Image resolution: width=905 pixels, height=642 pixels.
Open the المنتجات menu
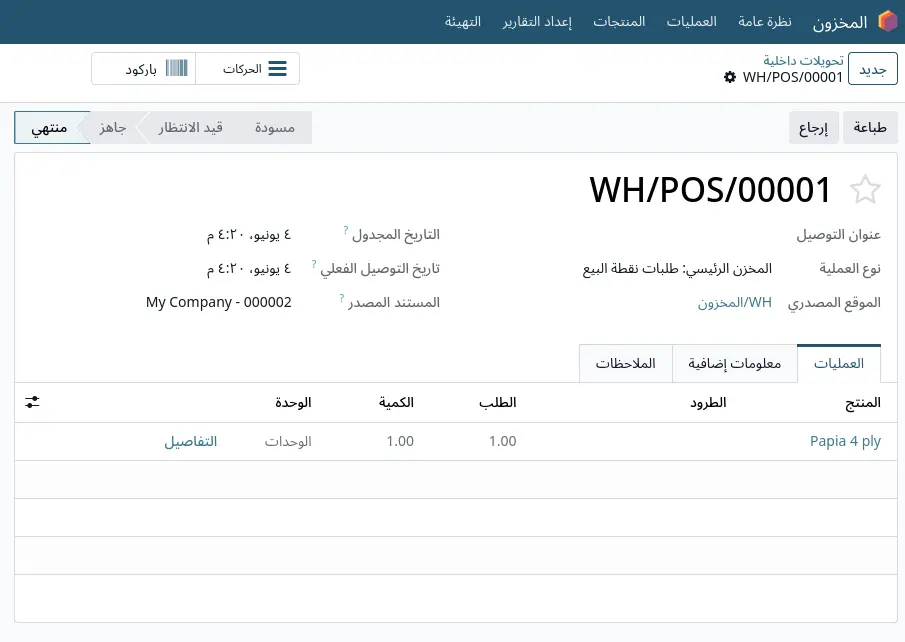(619, 22)
